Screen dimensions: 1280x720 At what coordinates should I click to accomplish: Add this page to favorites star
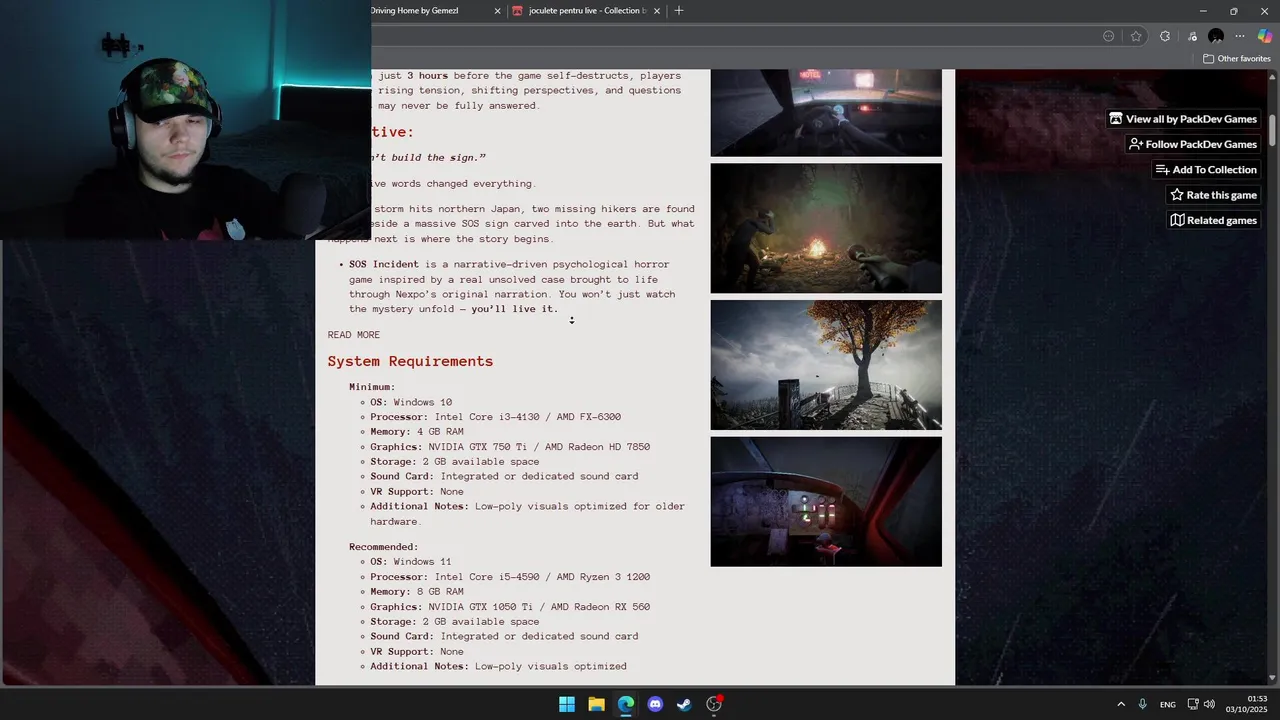[1136, 36]
